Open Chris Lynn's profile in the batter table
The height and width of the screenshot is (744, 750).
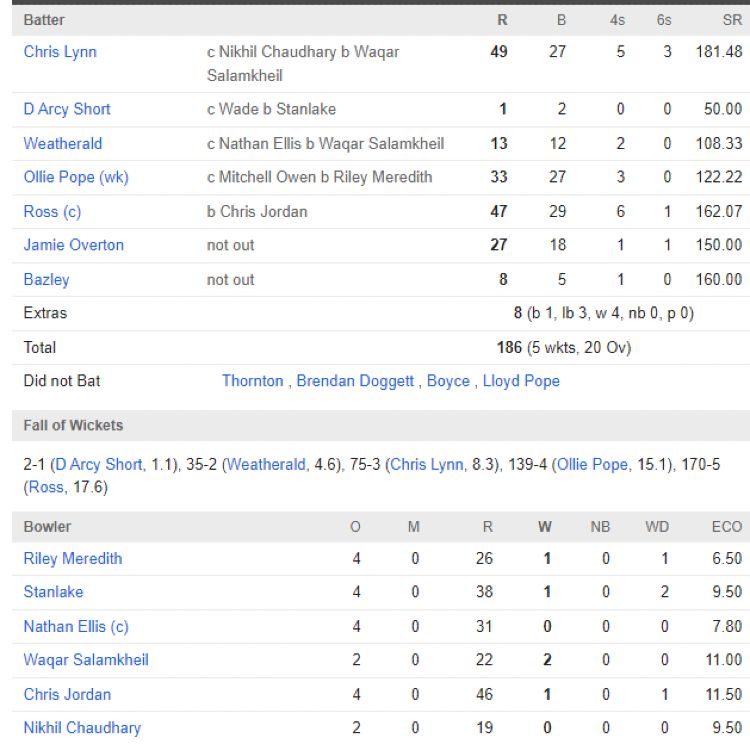coord(60,52)
